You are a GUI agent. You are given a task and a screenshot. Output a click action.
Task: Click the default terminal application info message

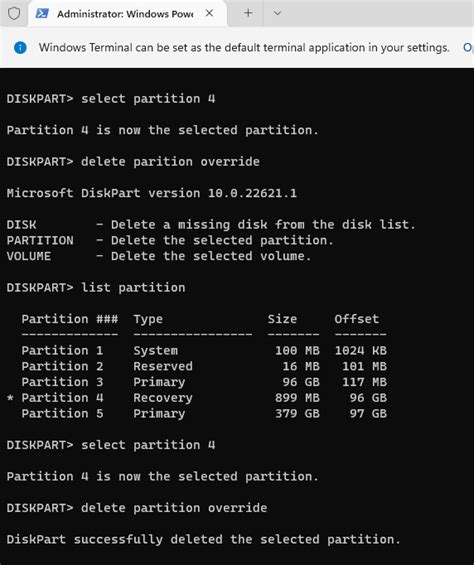click(x=244, y=48)
